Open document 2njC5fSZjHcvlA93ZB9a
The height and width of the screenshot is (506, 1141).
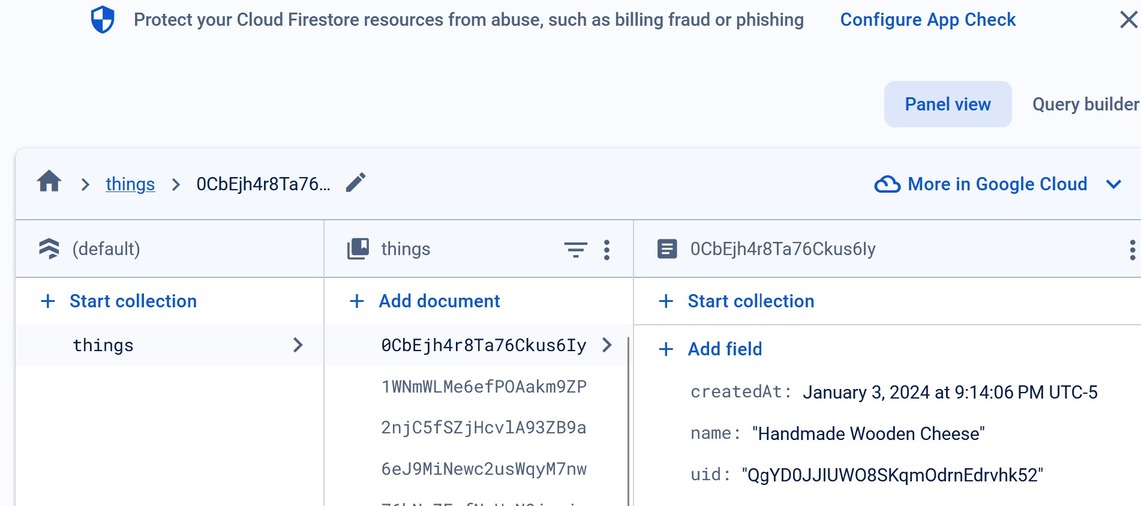pos(484,427)
